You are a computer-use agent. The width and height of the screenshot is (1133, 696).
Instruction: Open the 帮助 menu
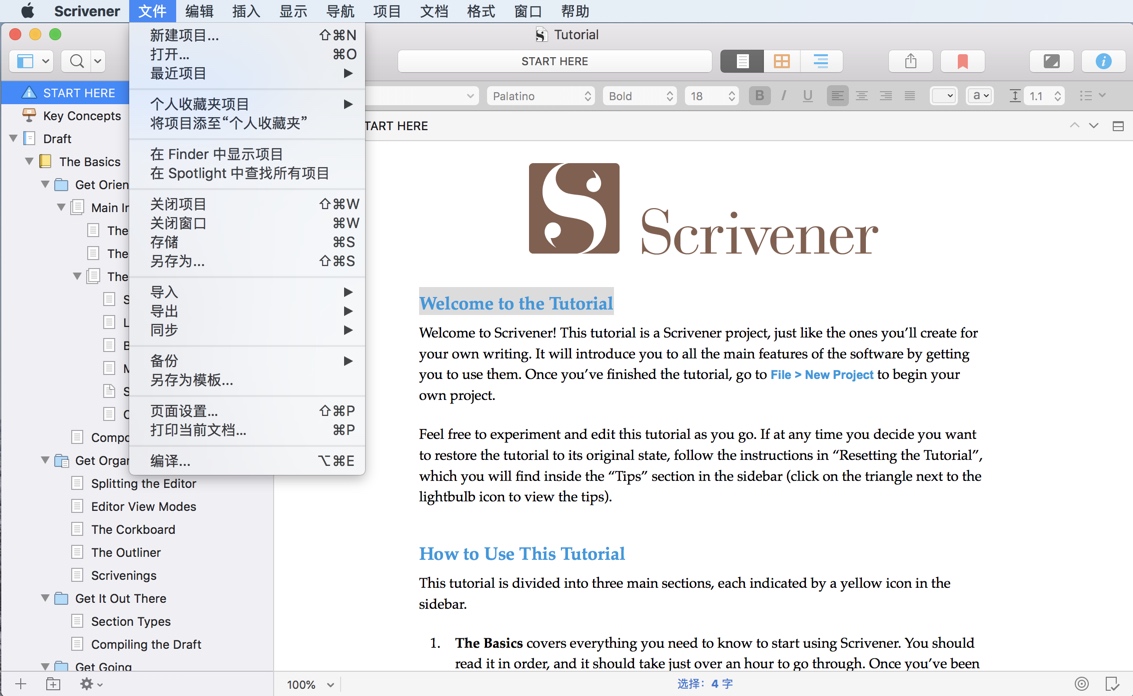pyautogui.click(x=575, y=12)
